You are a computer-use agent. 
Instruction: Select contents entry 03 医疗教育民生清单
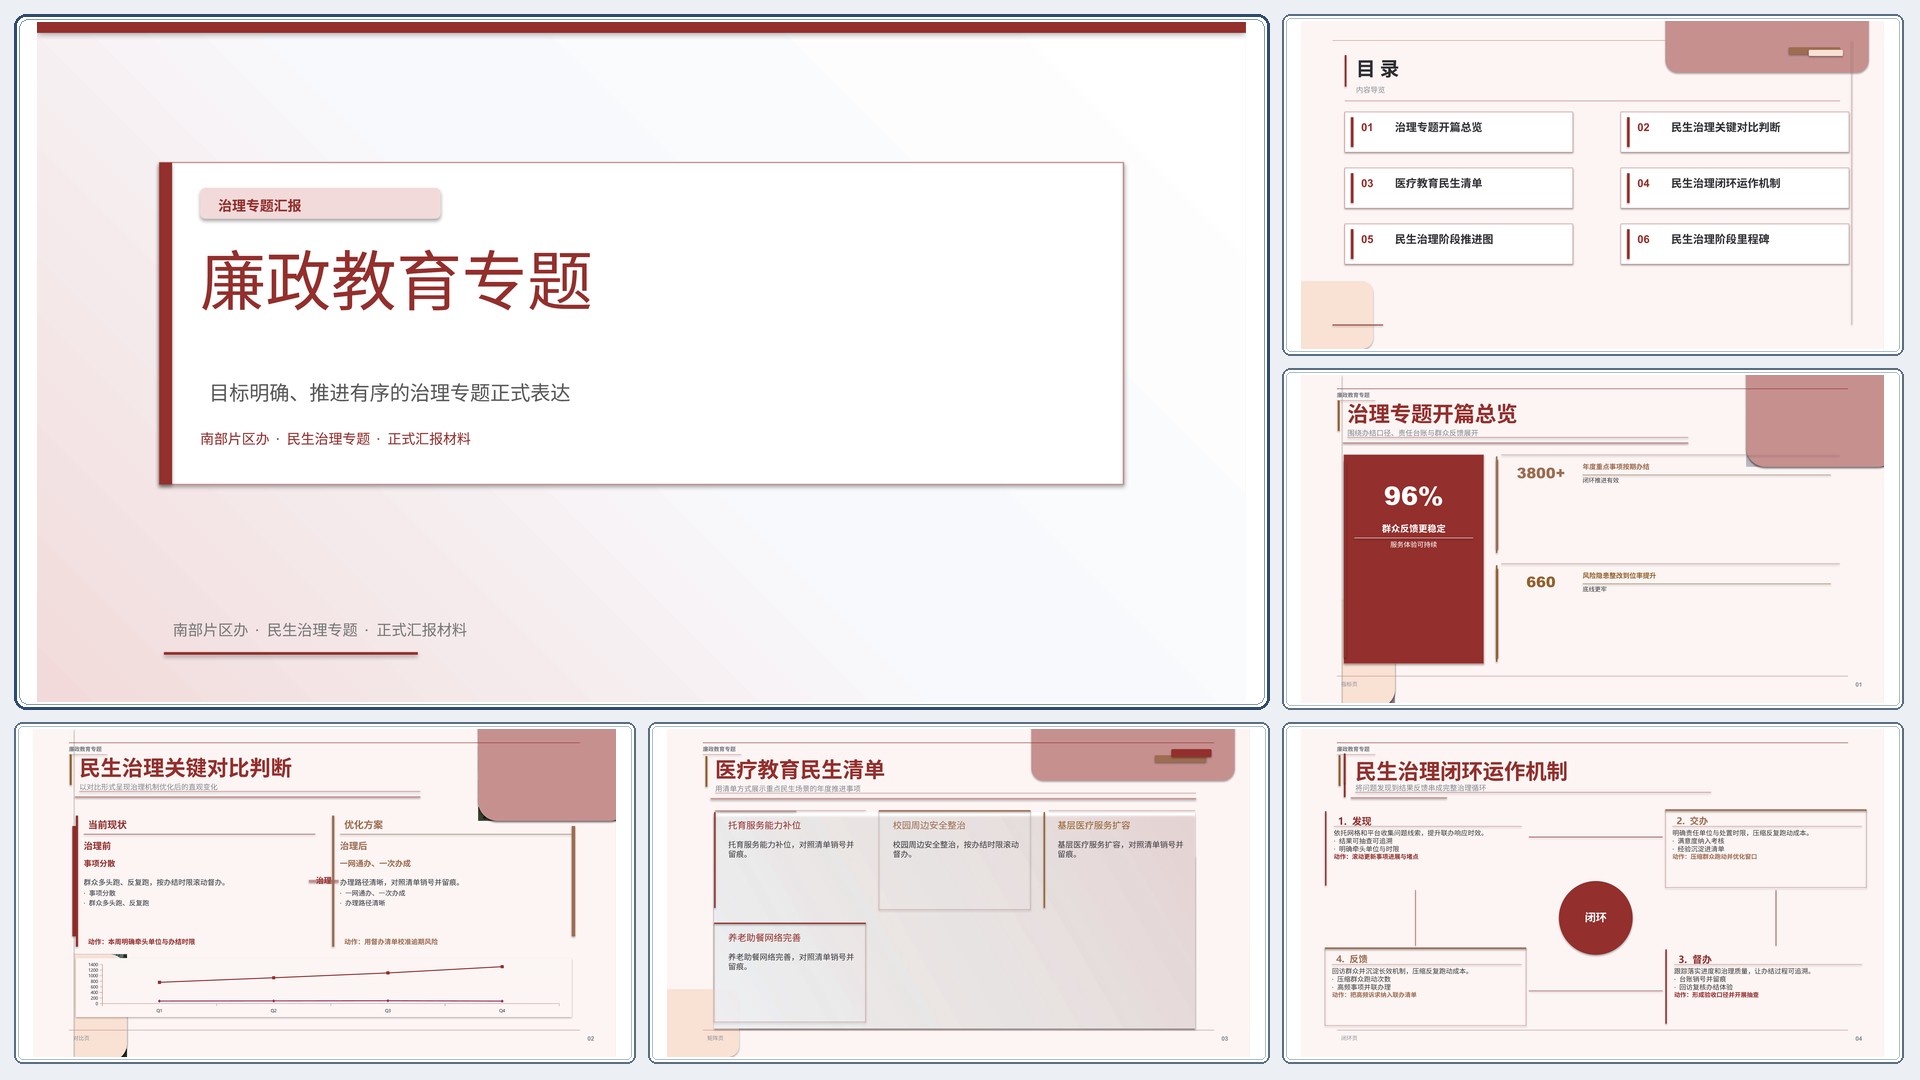click(1459, 187)
